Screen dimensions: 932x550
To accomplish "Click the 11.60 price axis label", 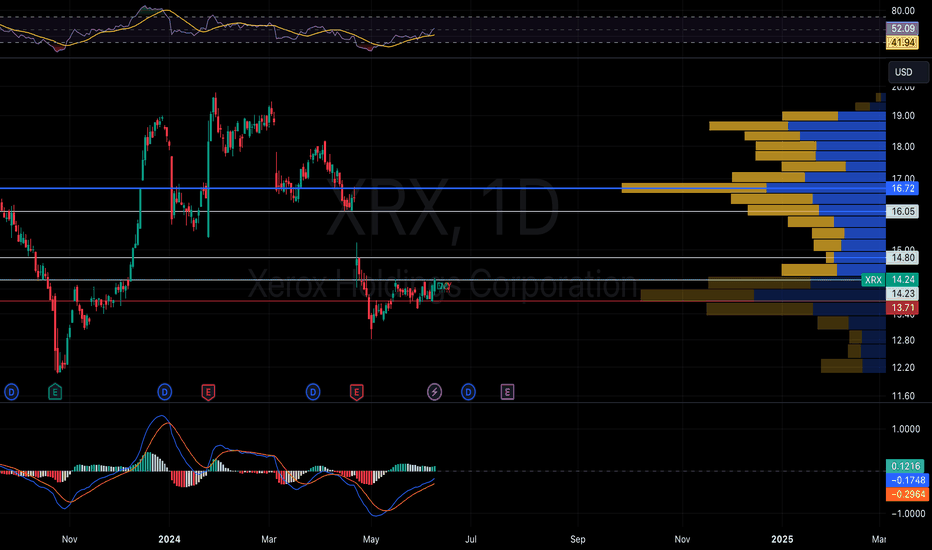I will pos(903,396).
